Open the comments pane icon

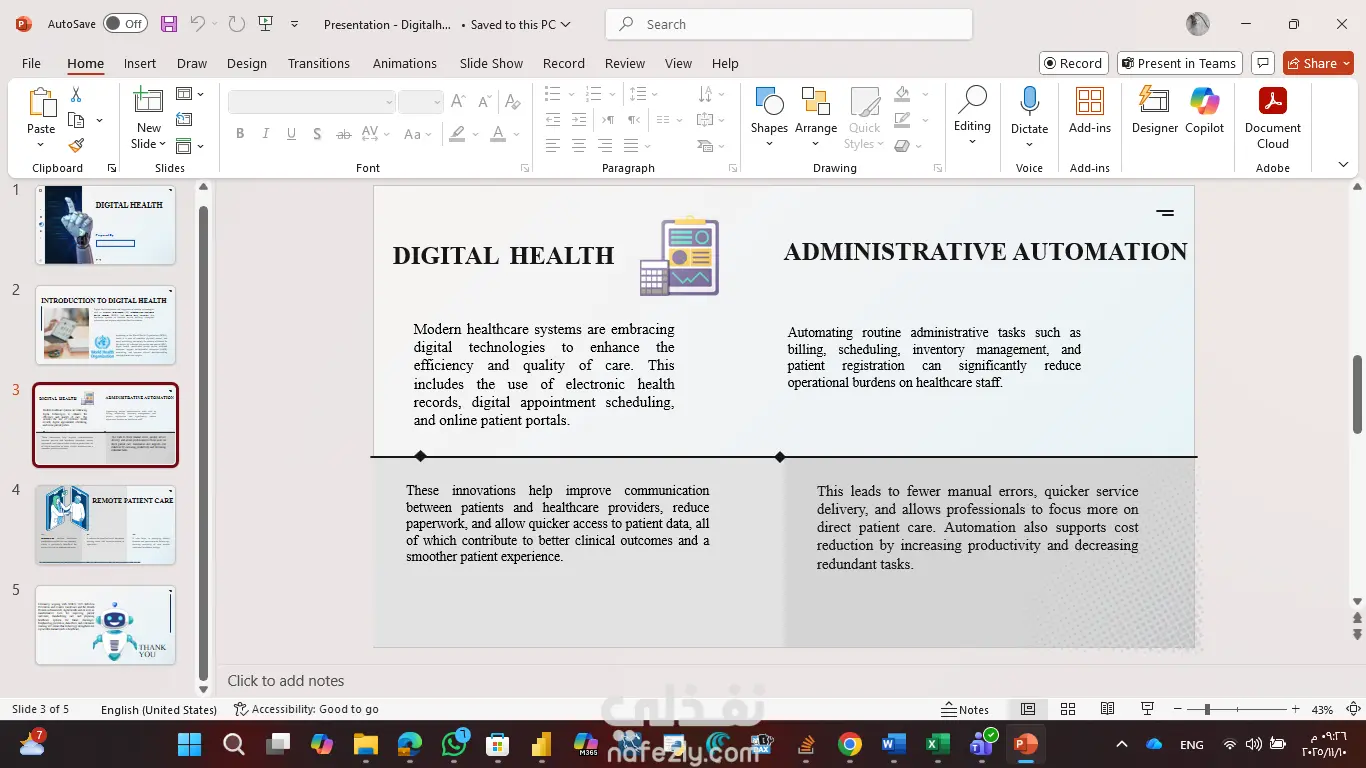click(x=1263, y=63)
